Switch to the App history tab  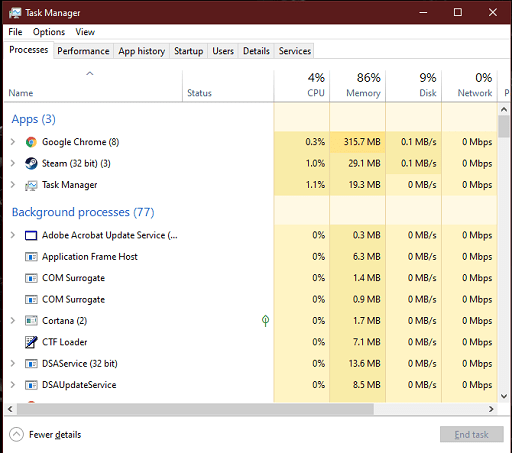tap(142, 51)
